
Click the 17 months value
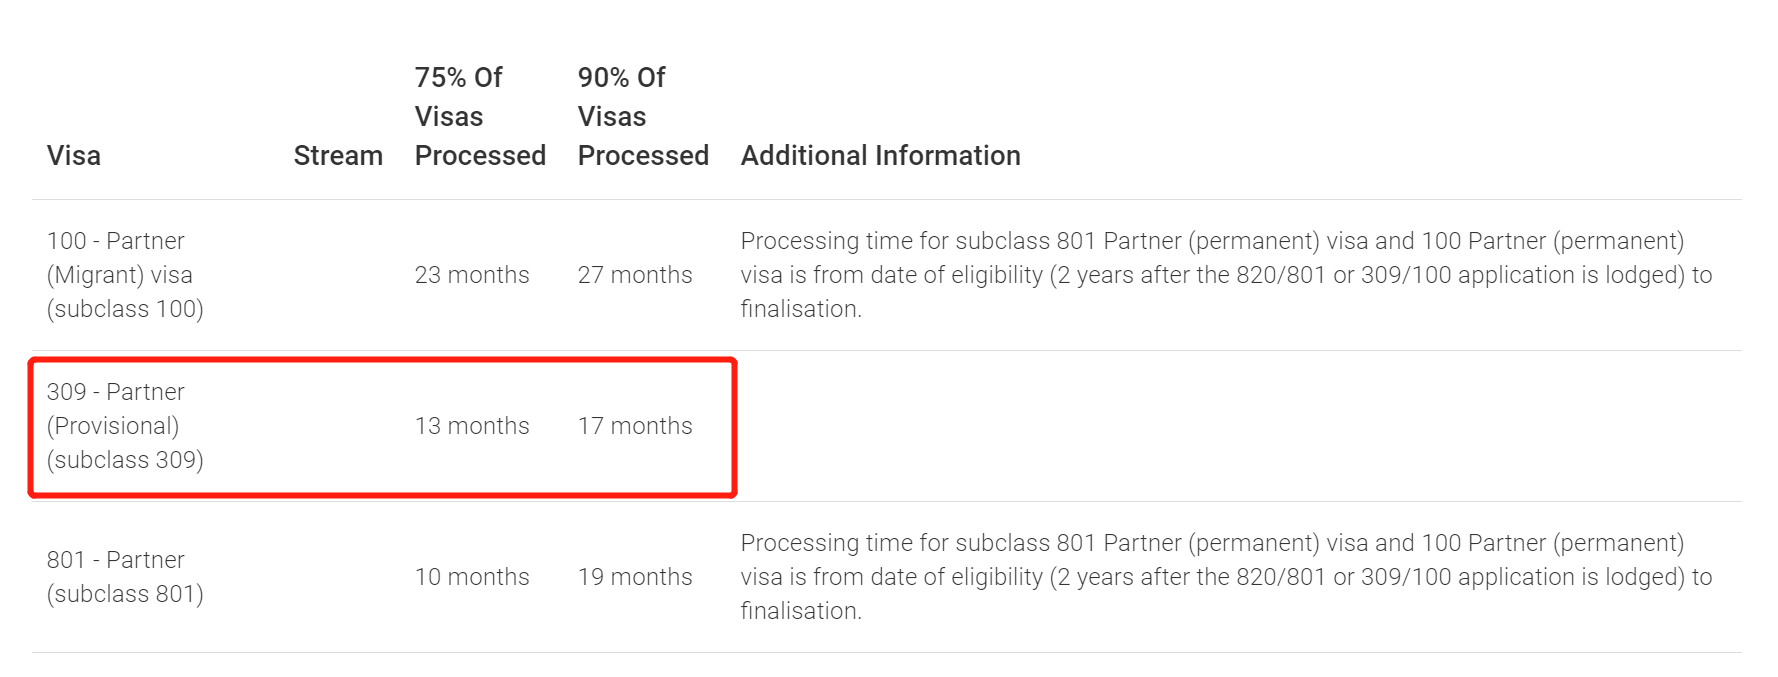pos(635,426)
